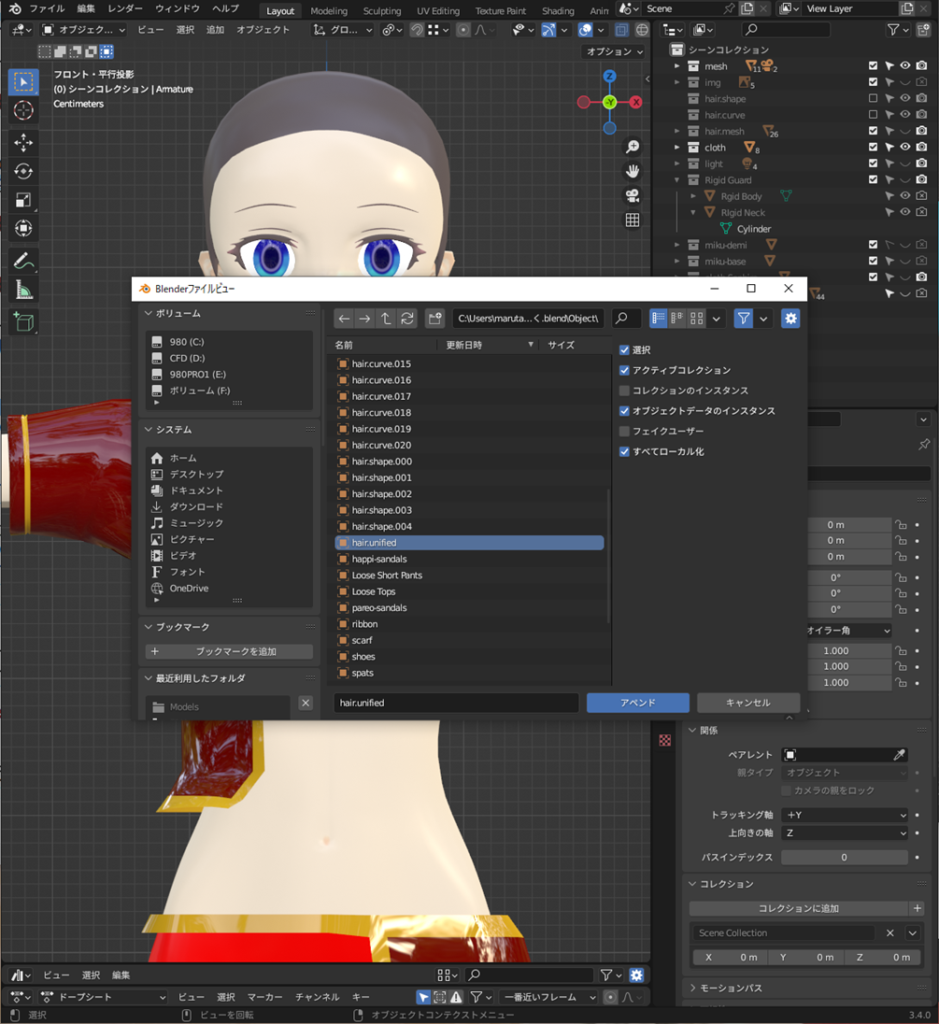Viewport: 939px width, 1024px height.
Task: Click the file browser search field
Action: pyautogui.click(x=626, y=319)
